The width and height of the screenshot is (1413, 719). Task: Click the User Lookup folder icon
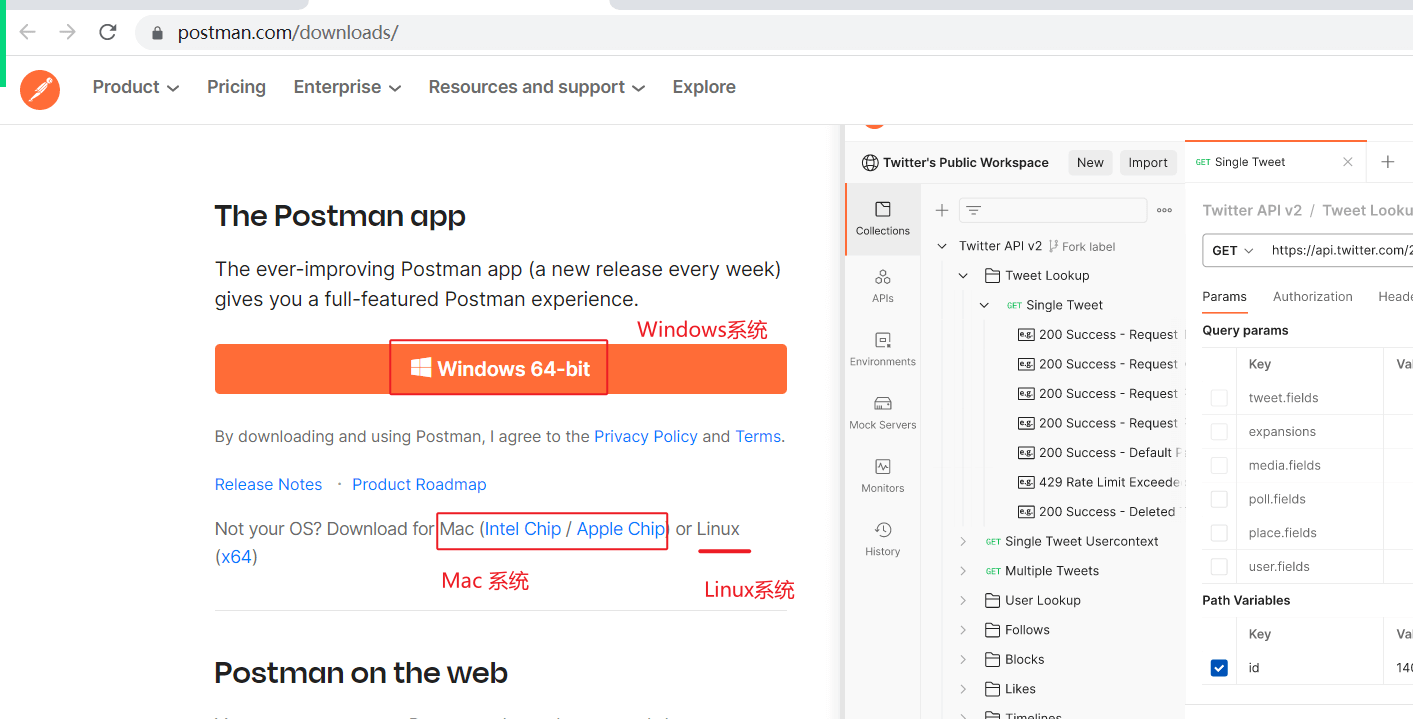992,601
